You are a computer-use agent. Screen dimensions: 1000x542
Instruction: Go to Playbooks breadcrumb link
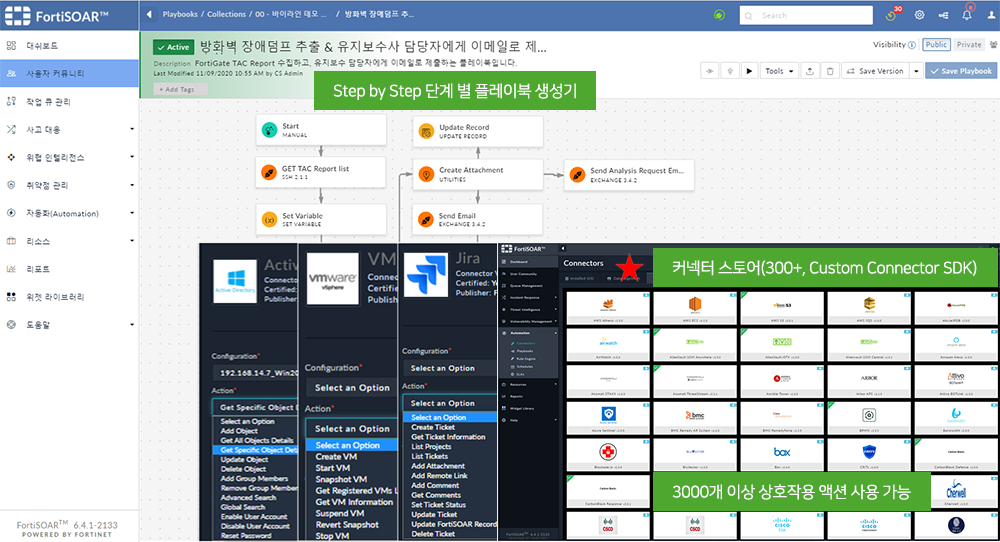(x=180, y=14)
